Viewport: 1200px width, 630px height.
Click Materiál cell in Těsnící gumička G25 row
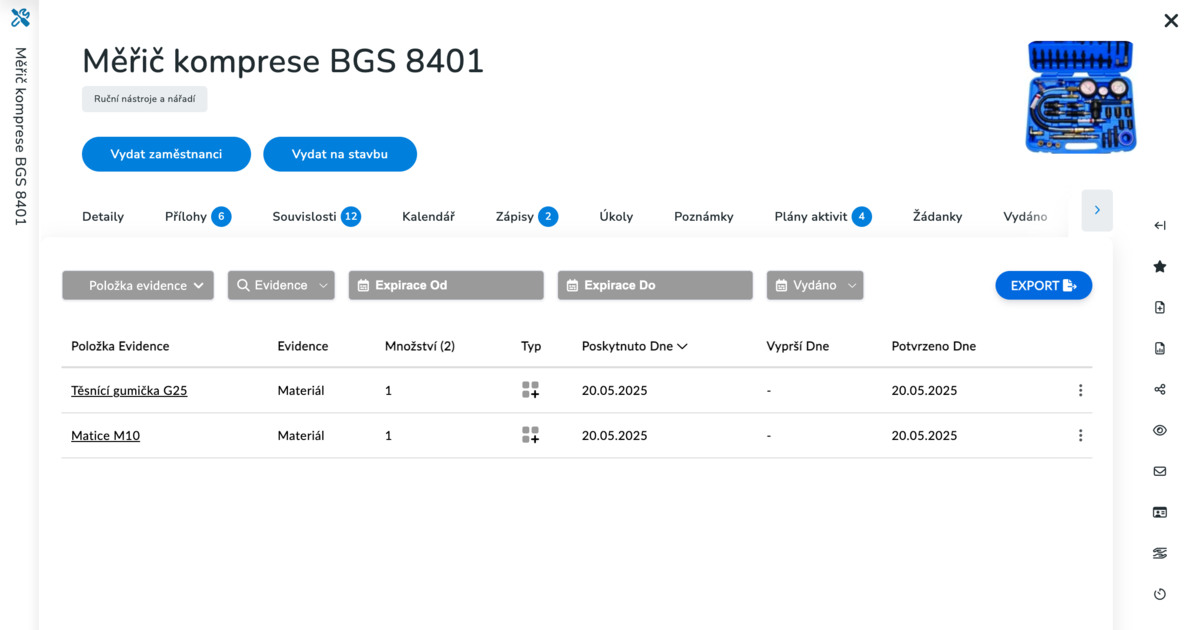point(301,390)
